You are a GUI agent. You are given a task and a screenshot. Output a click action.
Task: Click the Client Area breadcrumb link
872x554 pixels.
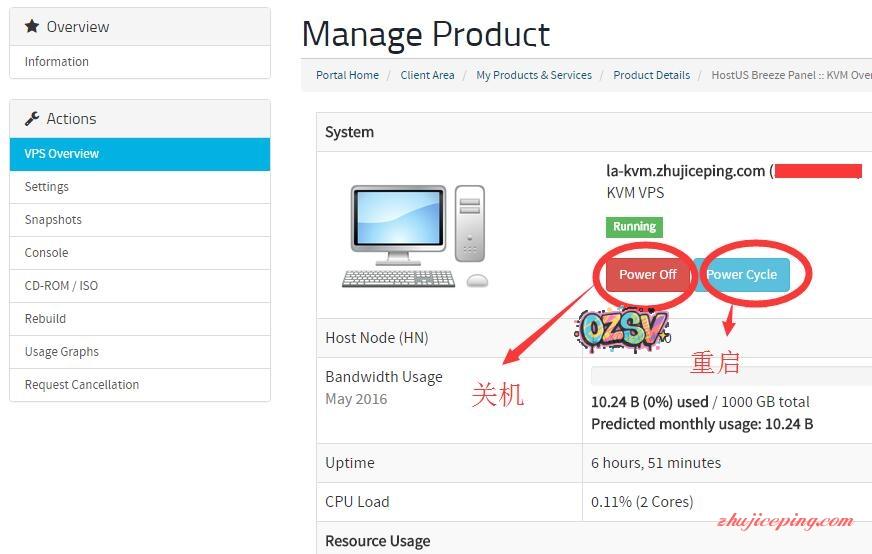pyautogui.click(x=427, y=75)
